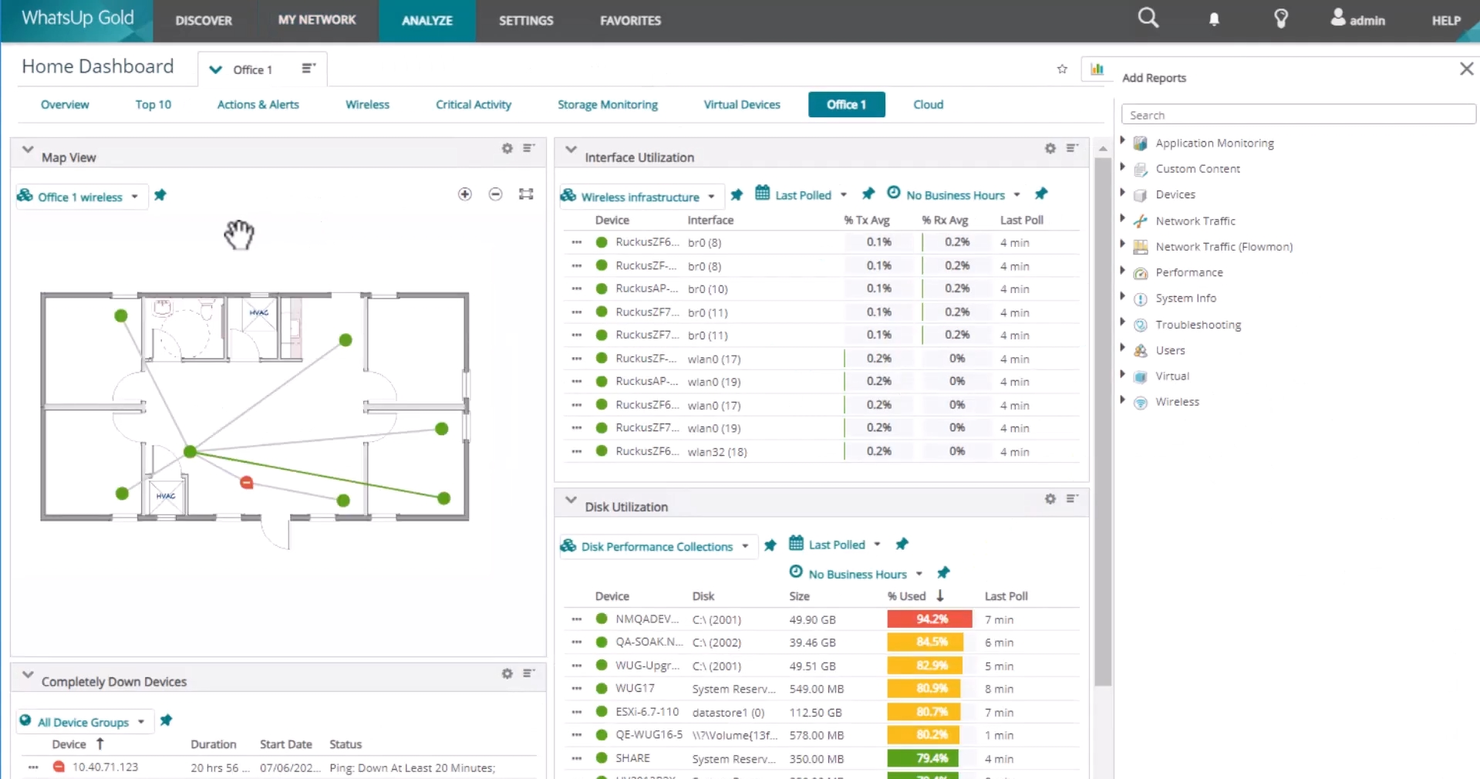Open row actions for NMQADEV disk row
This screenshot has height=779, width=1480.
point(577,619)
